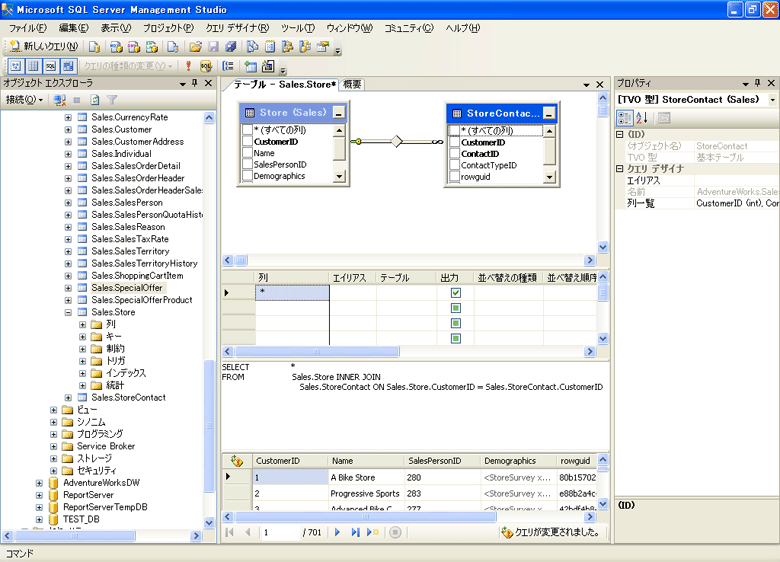Click the criteria grid horizontal scrollbar thumb
This screenshot has width=780, height=562.
click(x=317, y=352)
